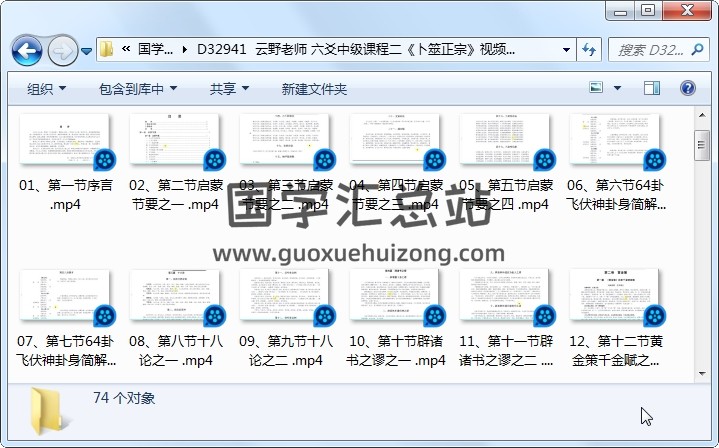Expand the recent pages dropdown arrow
Viewport: 719px width, 448px height.
coord(87,50)
